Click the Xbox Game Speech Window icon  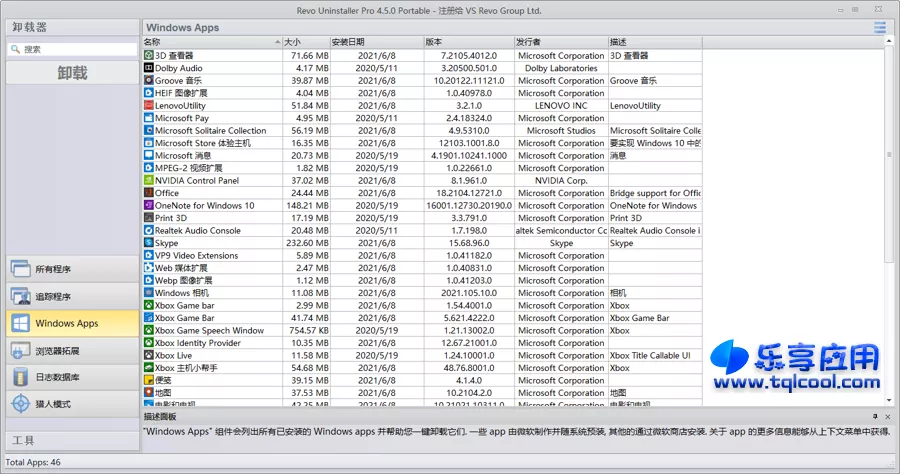click(x=149, y=331)
